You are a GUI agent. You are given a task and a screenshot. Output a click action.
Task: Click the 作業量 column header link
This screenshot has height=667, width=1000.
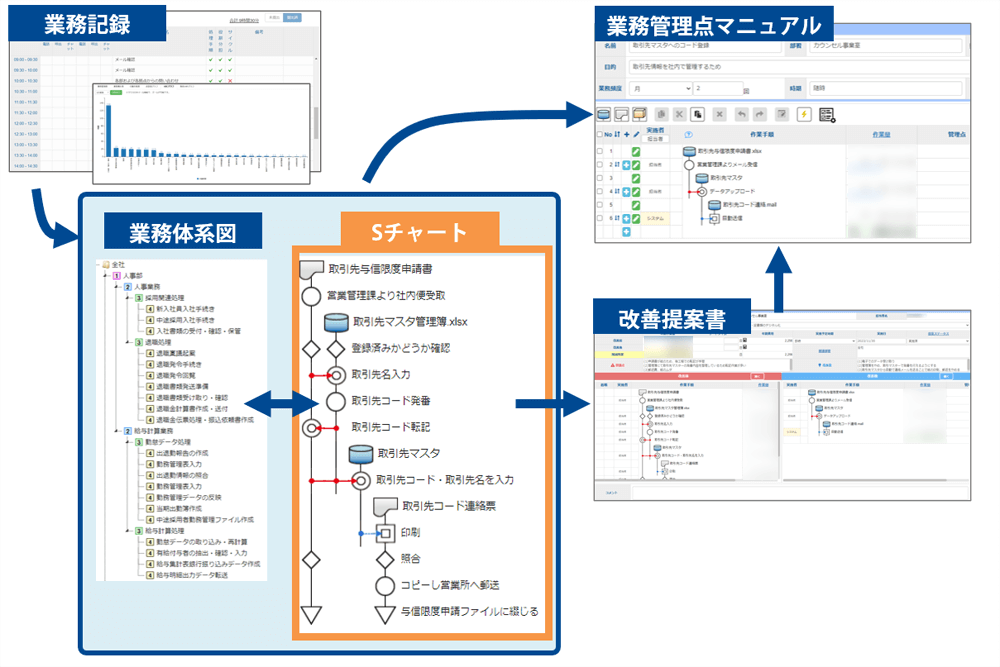coord(881,133)
